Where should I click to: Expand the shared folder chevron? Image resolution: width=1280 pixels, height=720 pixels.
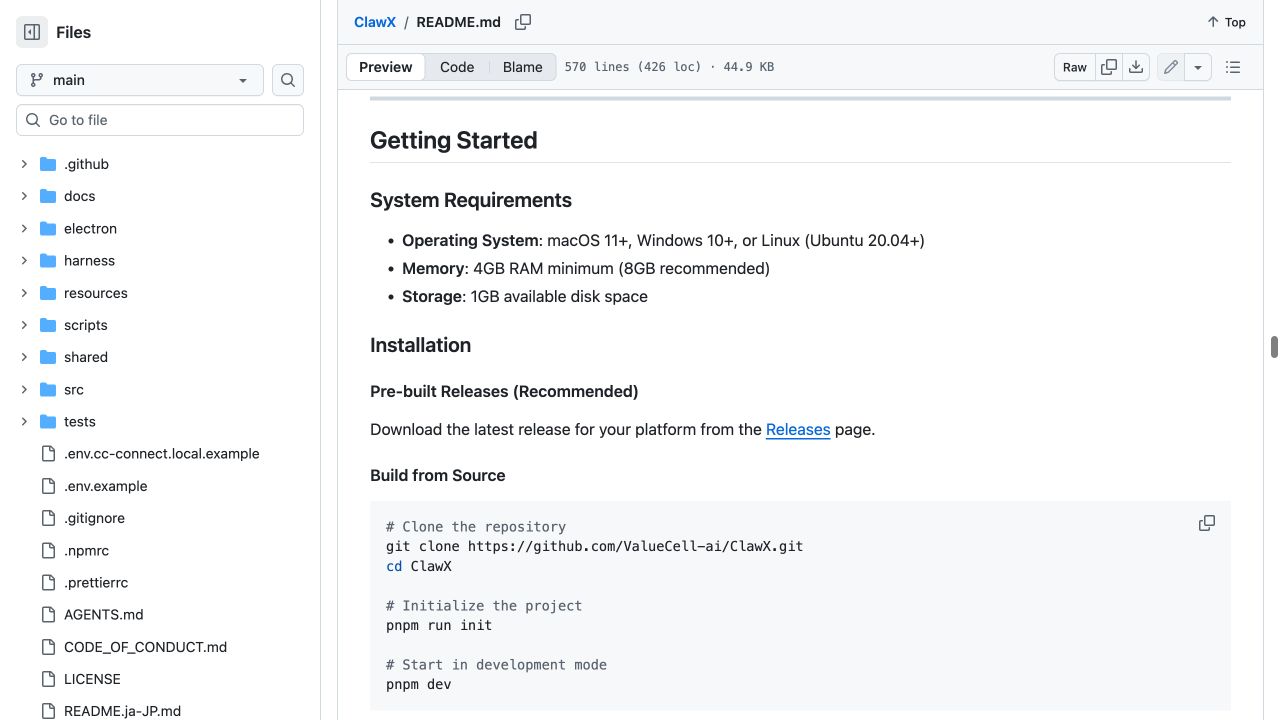(x=24, y=357)
